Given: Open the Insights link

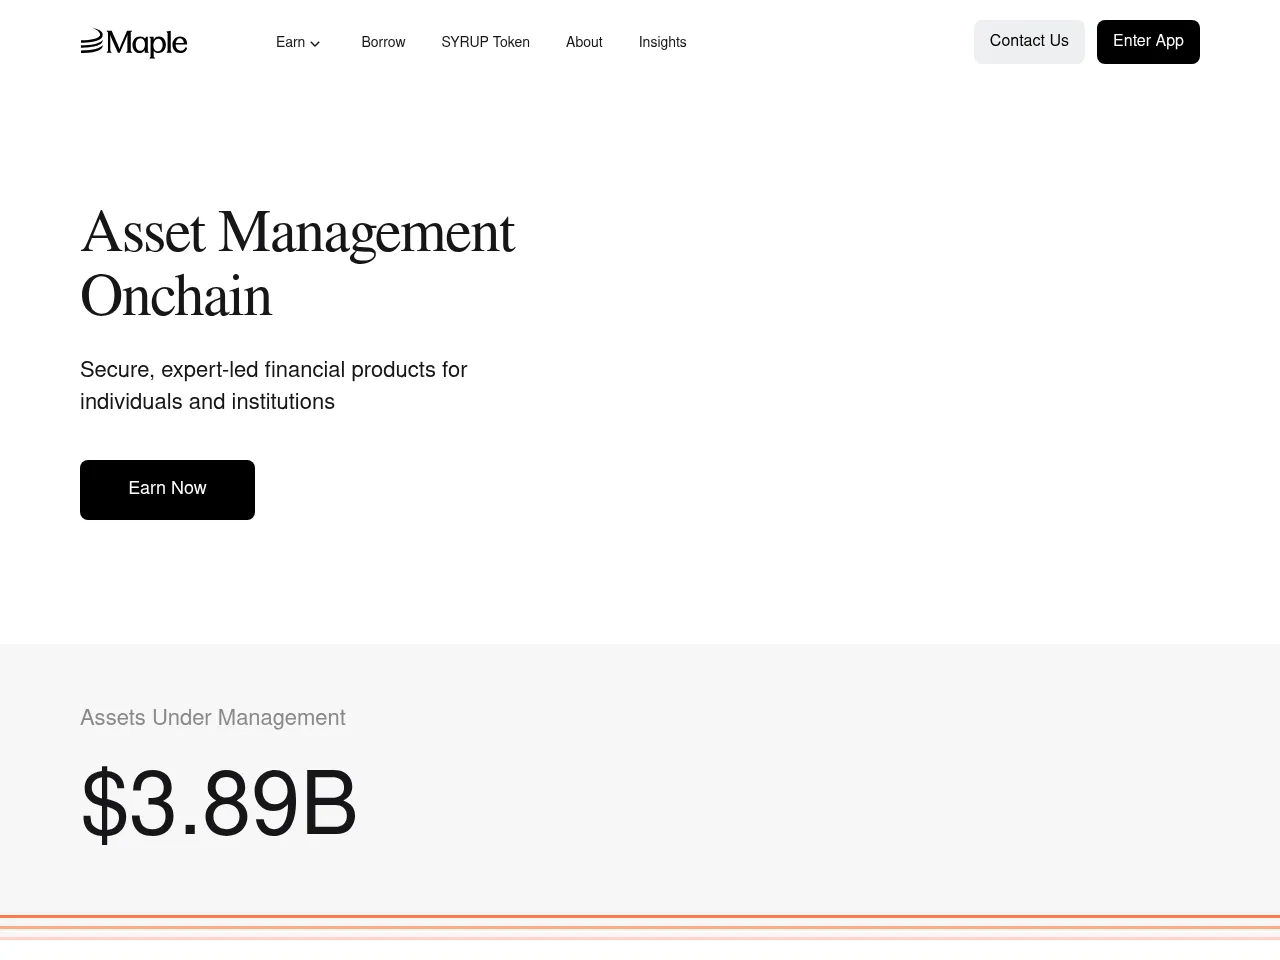Looking at the screenshot, I should (662, 42).
